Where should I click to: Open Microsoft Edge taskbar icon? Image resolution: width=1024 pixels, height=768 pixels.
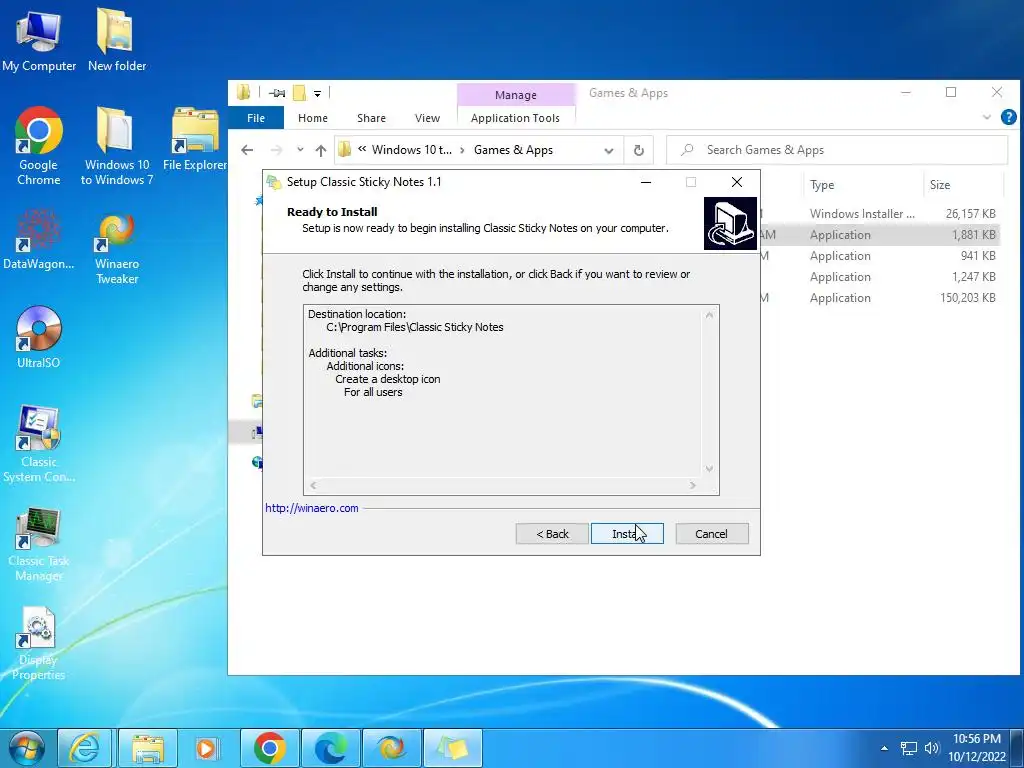point(330,748)
